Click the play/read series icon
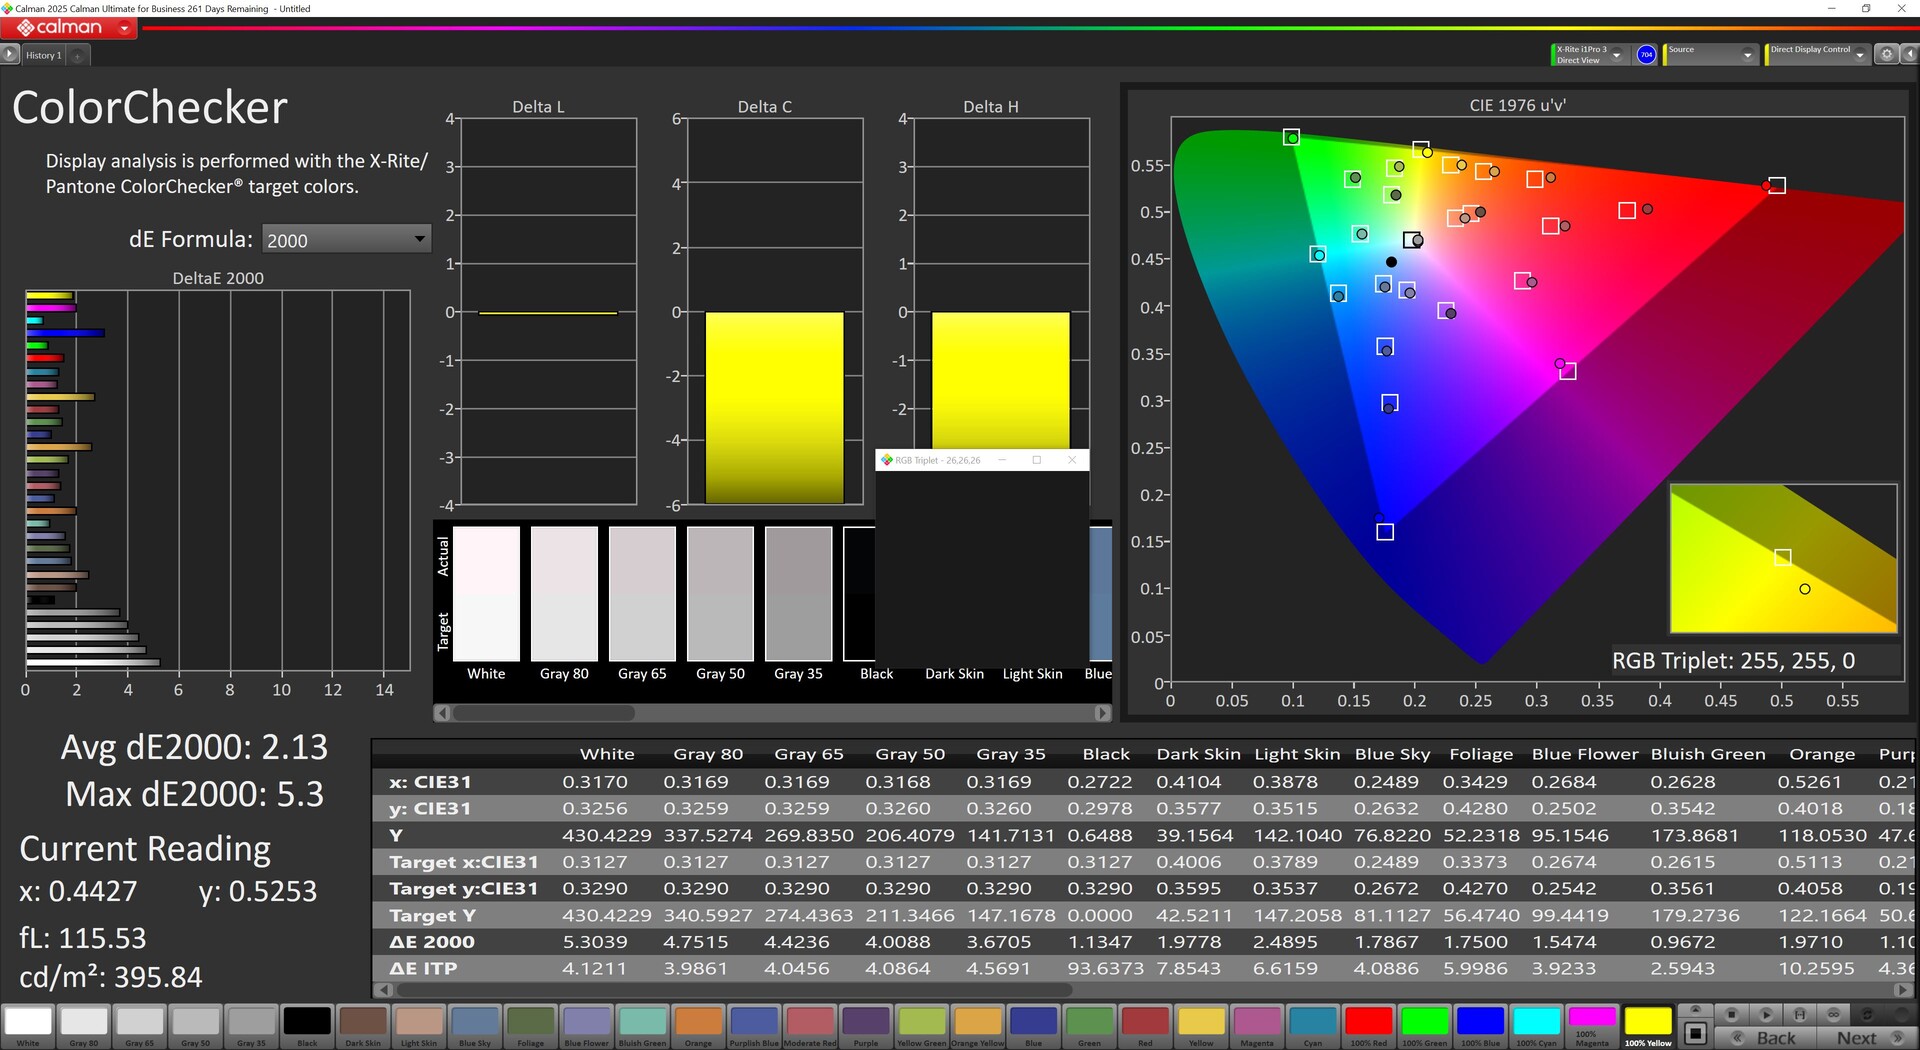Image resolution: width=1920 pixels, height=1050 pixels. pos(1765,1014)
